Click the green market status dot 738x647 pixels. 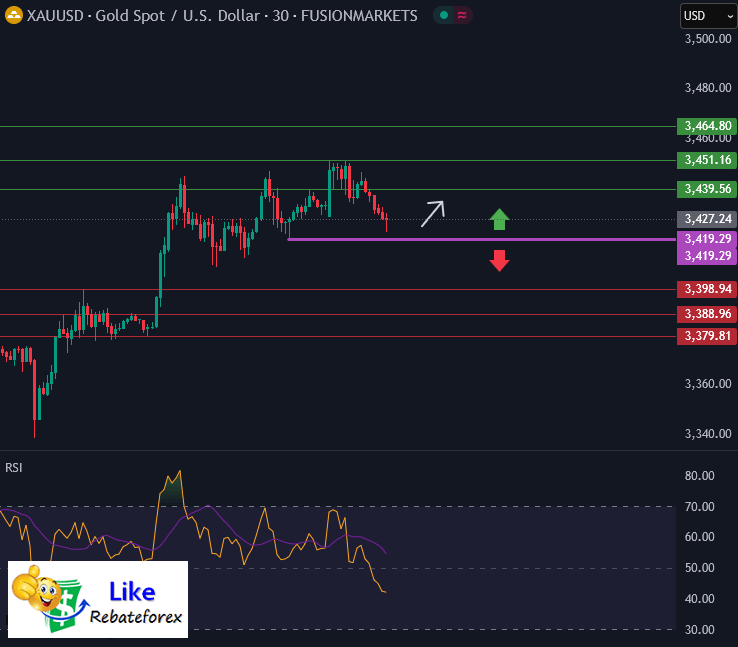(x=443, y=16)
